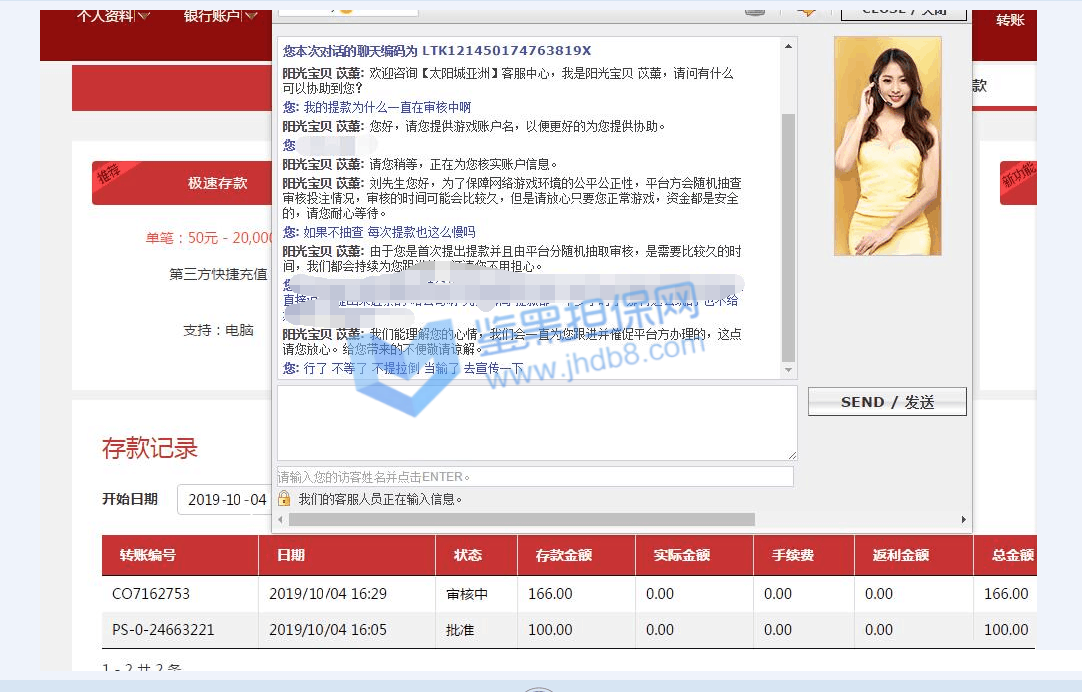1082x692 pixels.
Task: Expand the 个人资料 dropdown menu
Action: tap(113, 16)
